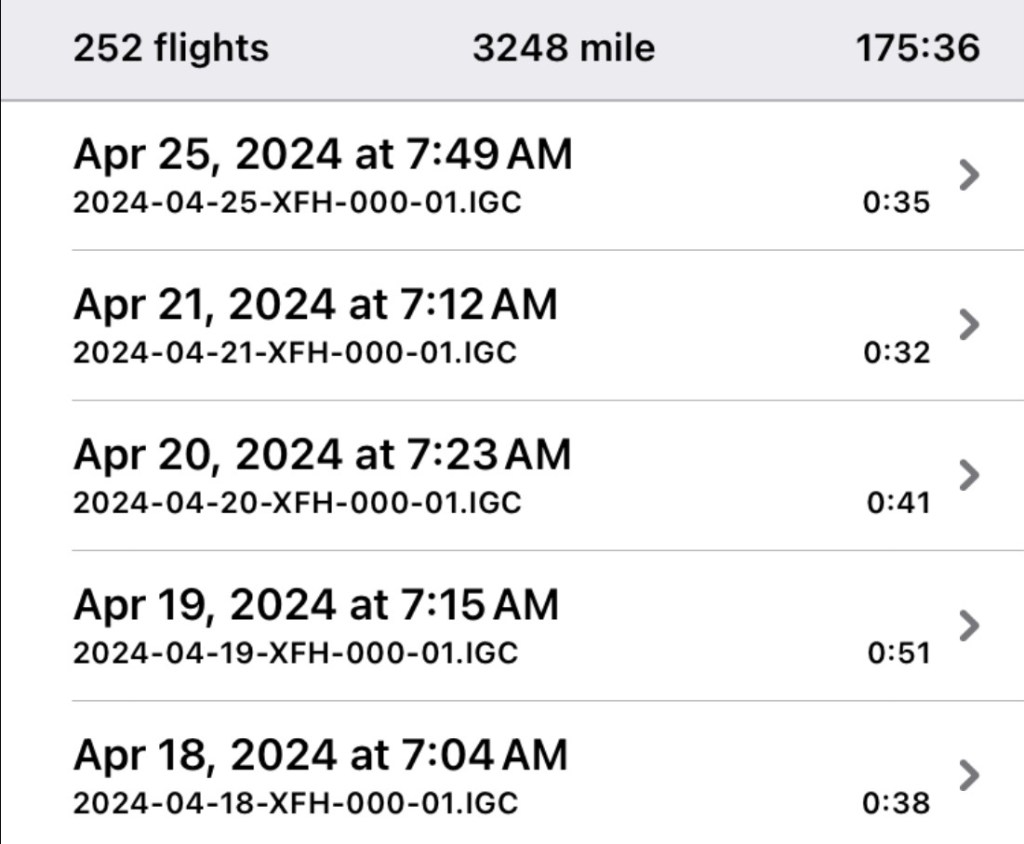The width and height of the screenshot is (1024, 844).
Task: Select flight Apr 21, 2024 at 7:12 AM
Action: pos(314,304)
